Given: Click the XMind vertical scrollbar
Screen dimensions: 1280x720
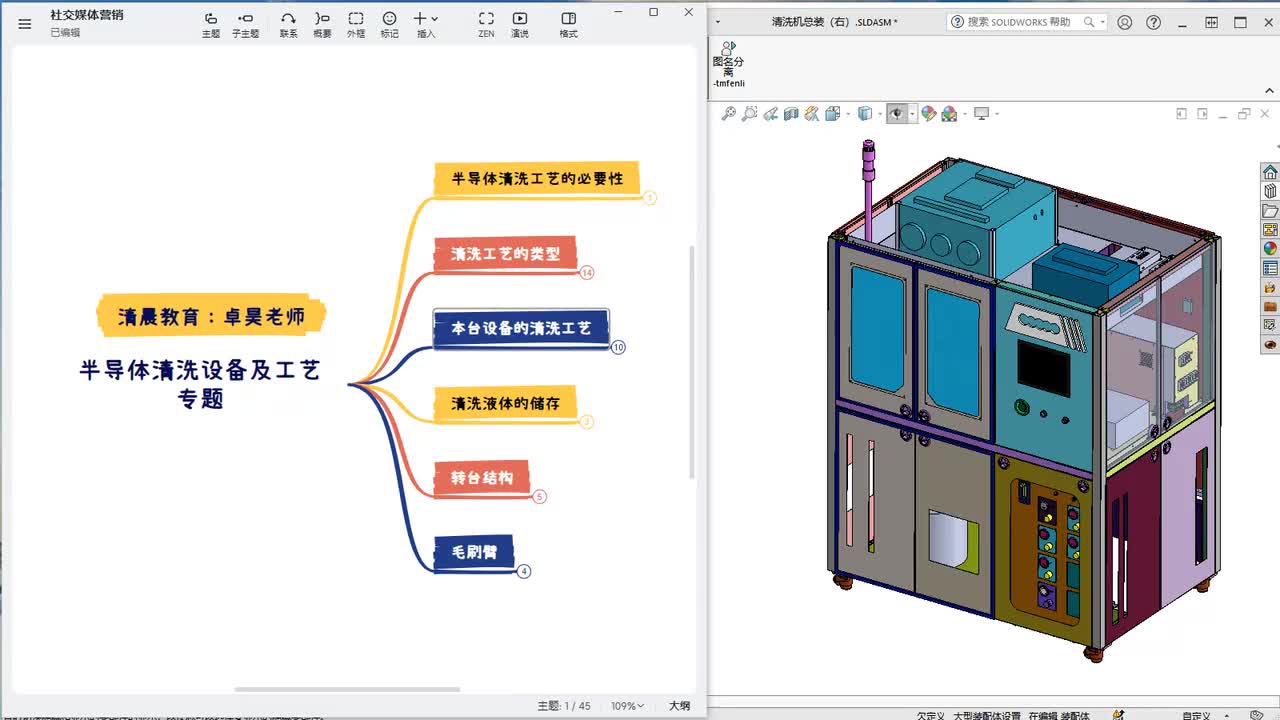Looking at the screenshot, I should (691, 360).
